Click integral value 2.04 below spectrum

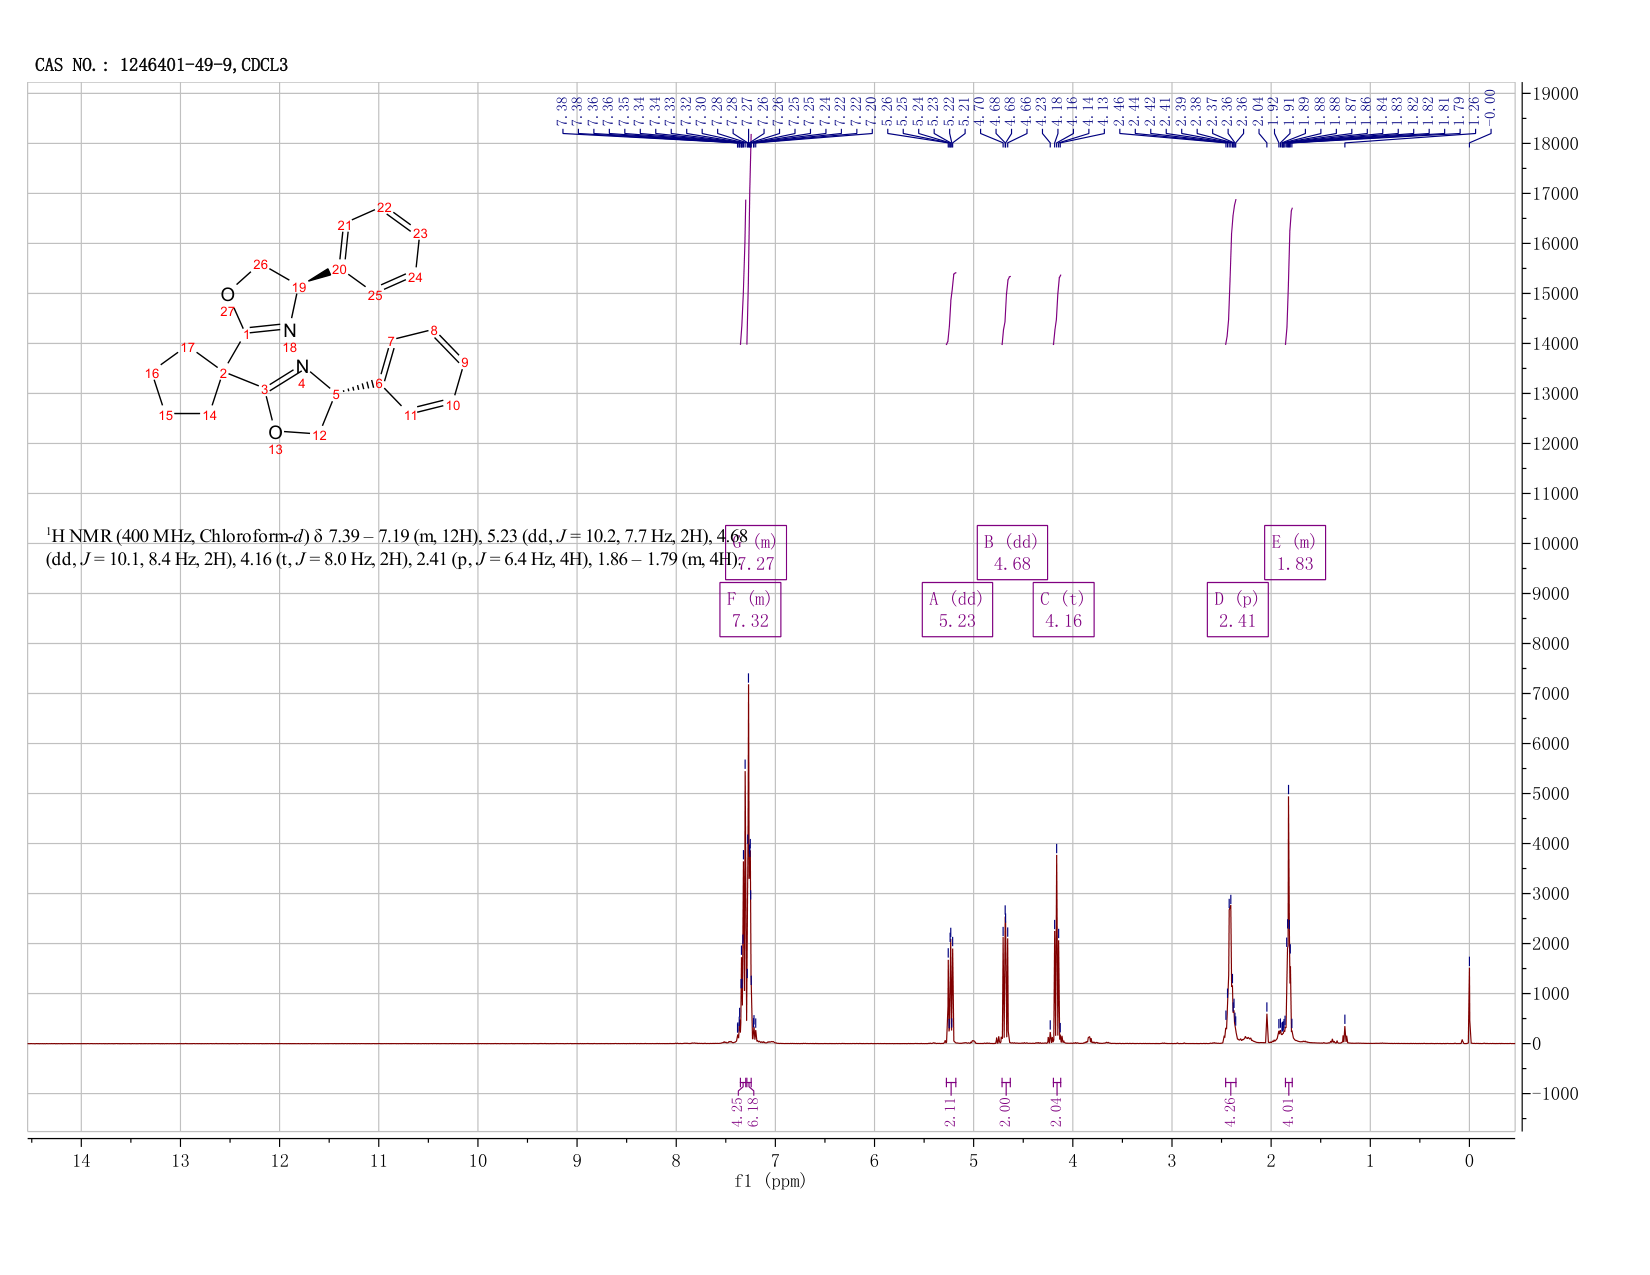pos(1056,1111)
